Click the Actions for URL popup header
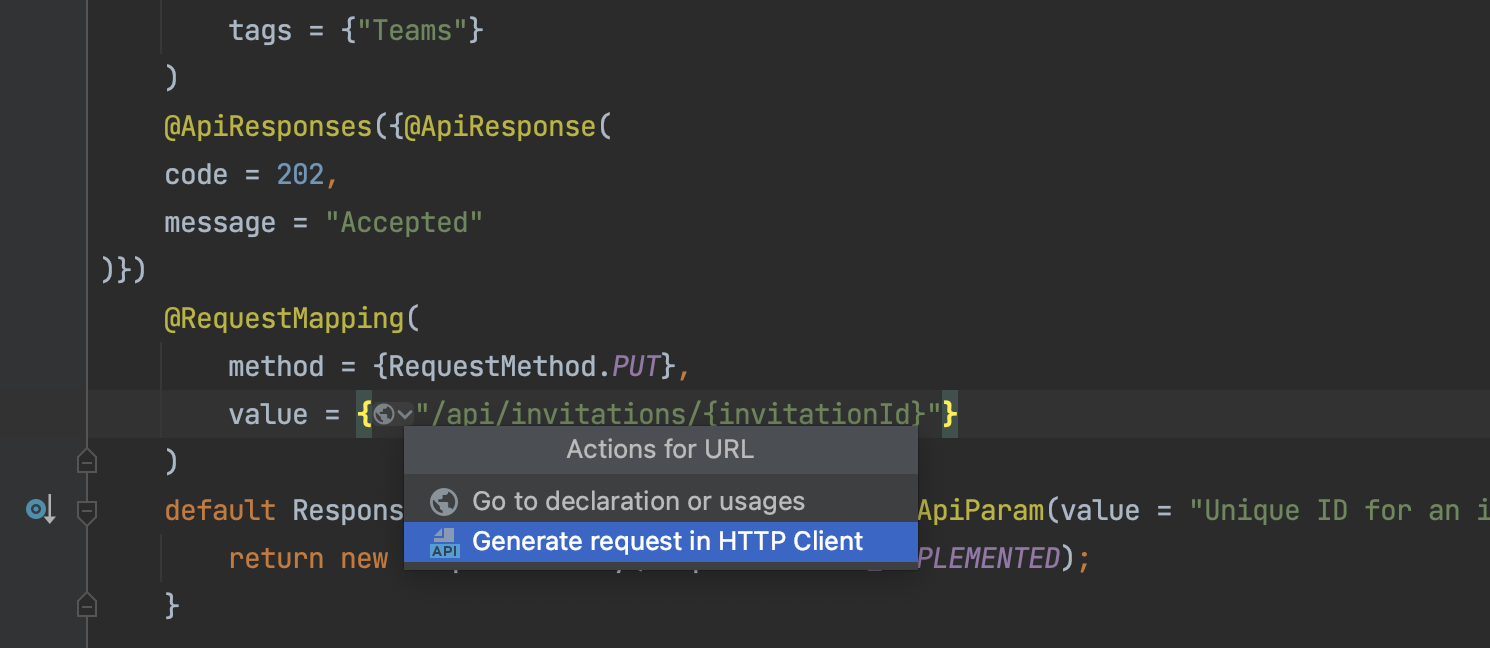Viewport: 1490px width, 648px height. 661,449
